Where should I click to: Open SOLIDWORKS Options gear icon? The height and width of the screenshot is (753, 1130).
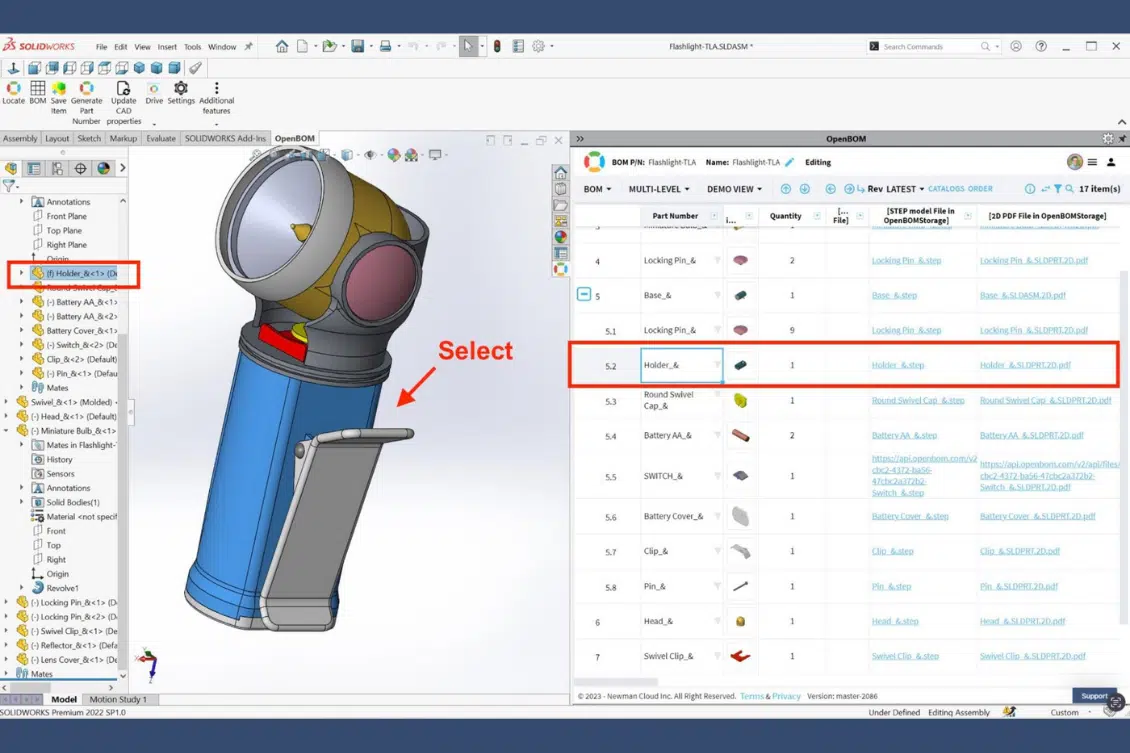point(538,46)
